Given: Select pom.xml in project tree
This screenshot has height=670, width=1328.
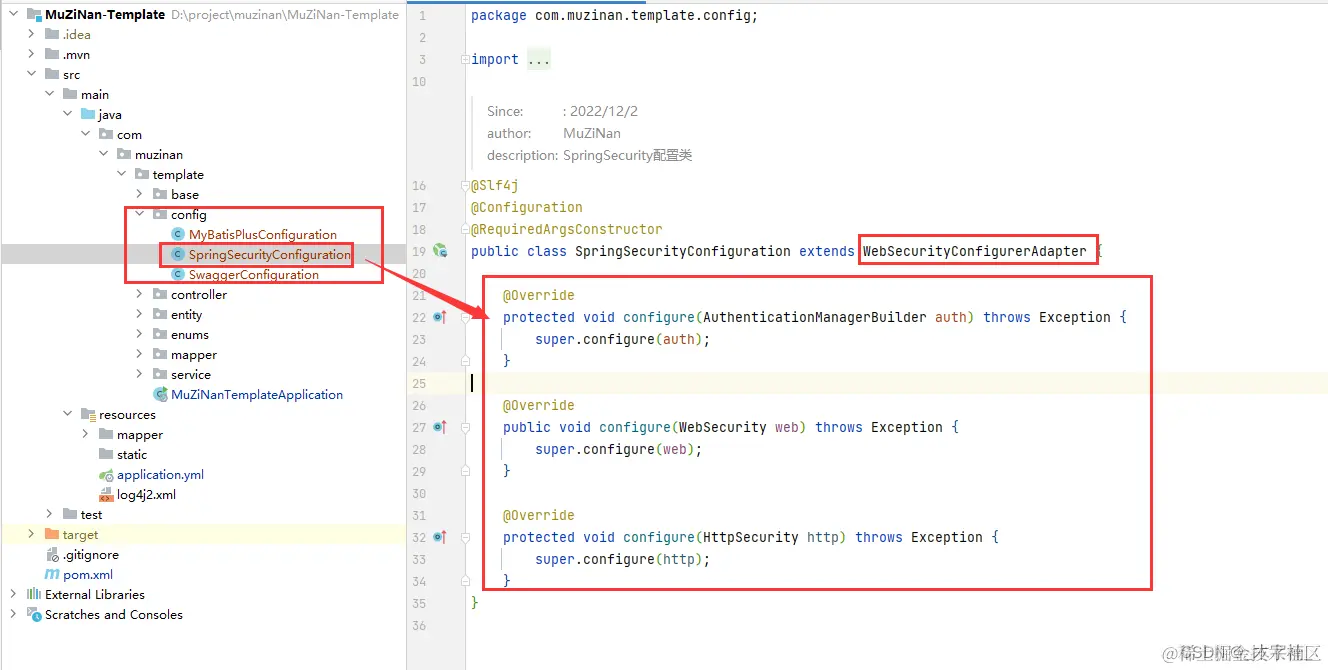Looking at the screenshot, I should (88, 575).
